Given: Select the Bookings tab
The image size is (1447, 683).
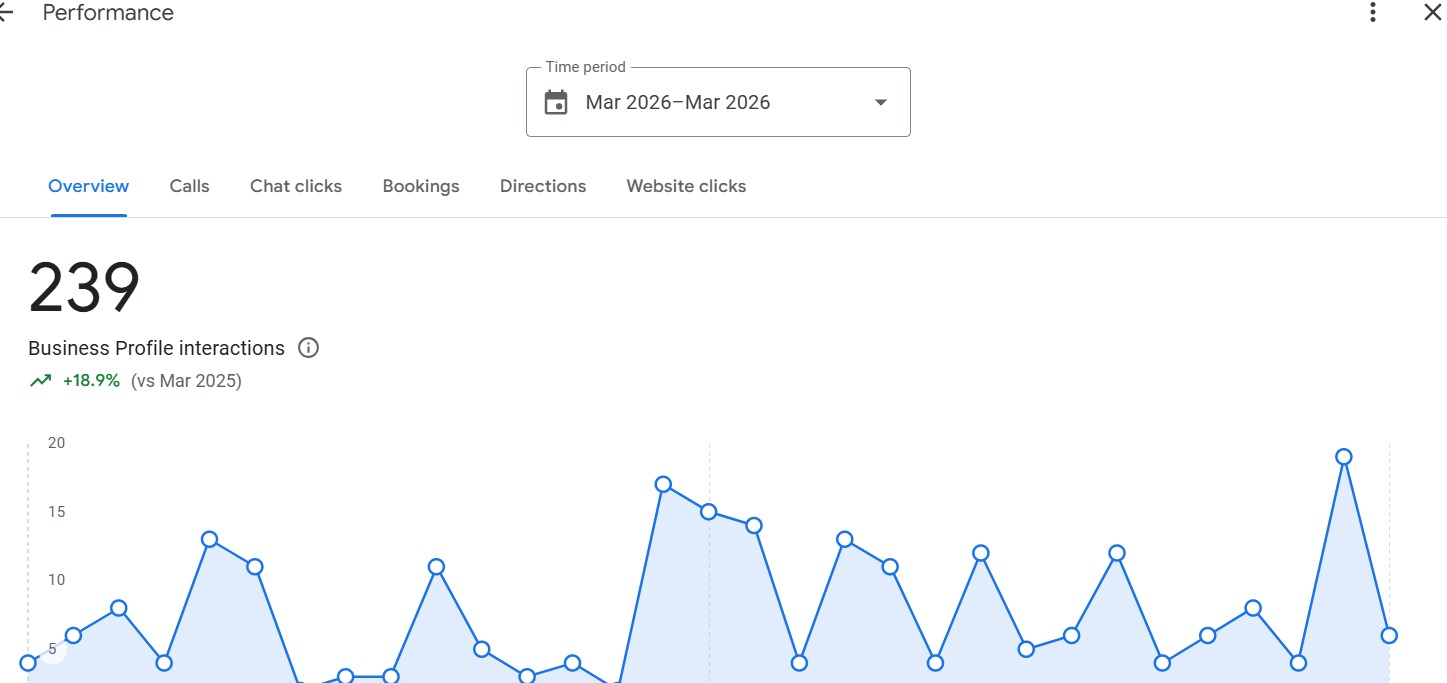Looking at the screenshot, I should (420, 186).
